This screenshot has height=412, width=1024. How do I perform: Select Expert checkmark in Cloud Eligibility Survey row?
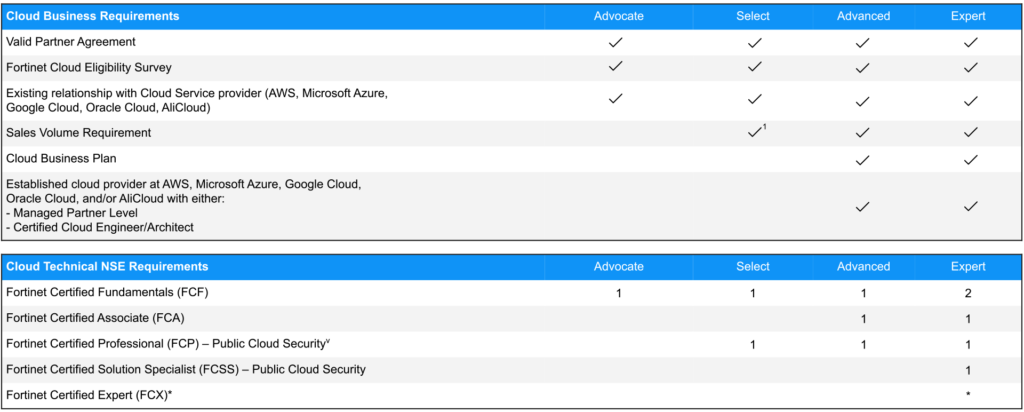[970, 67]
